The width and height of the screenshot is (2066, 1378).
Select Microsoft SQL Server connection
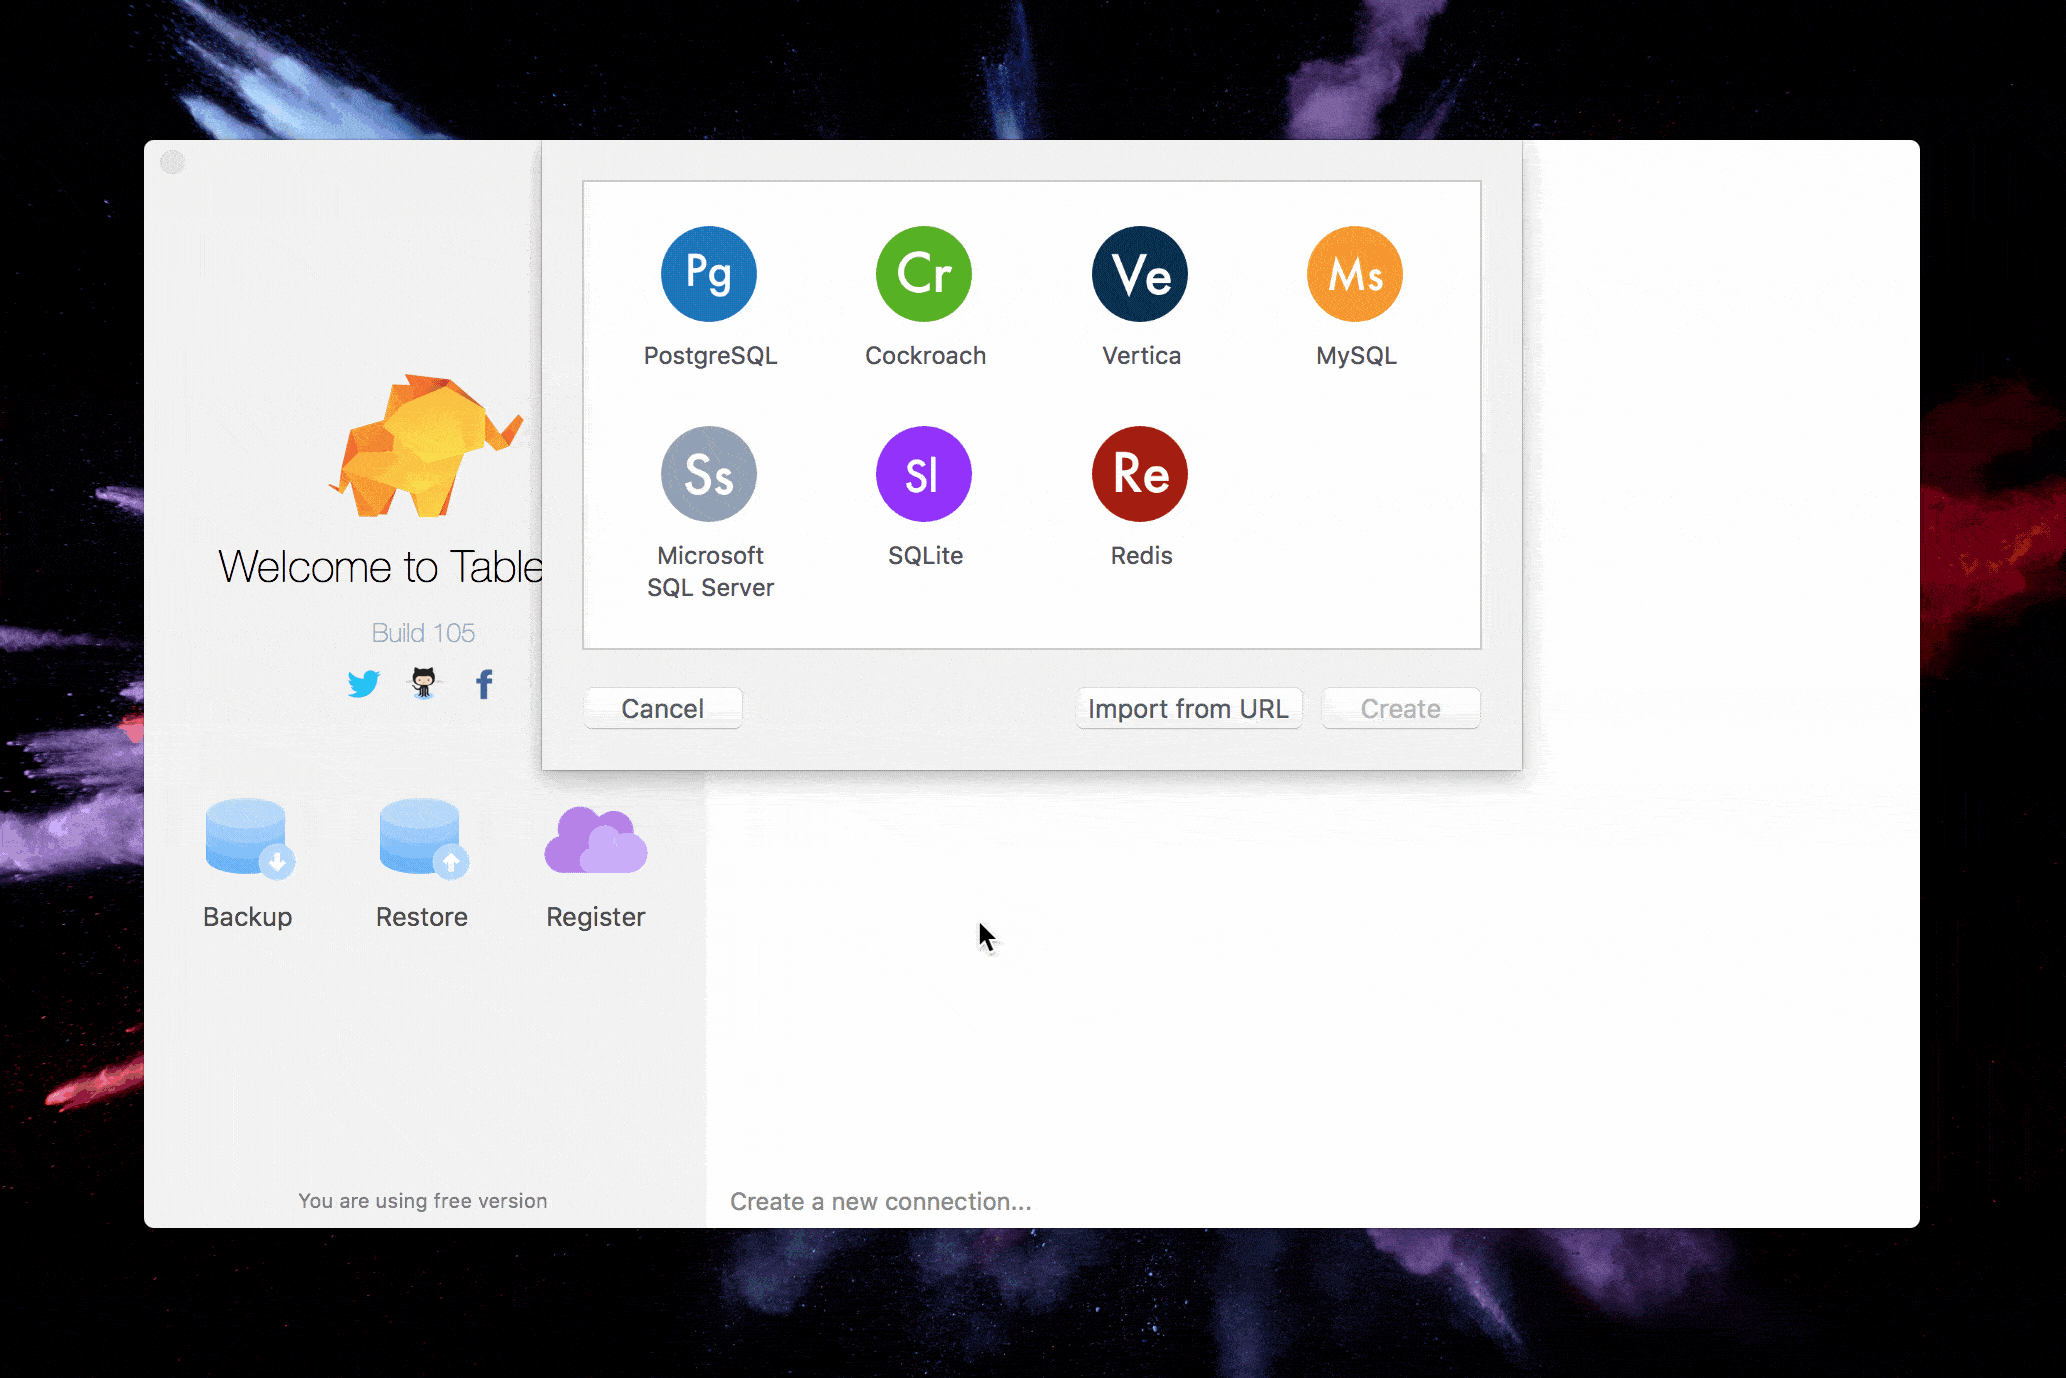click(709, 514)
